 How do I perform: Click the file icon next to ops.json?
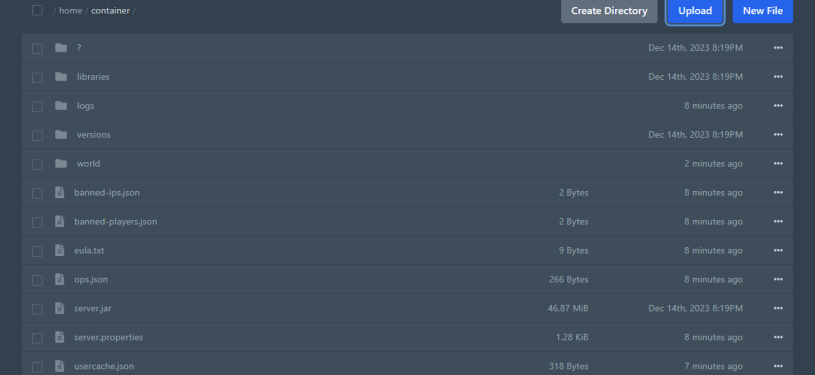click(60, 280)
